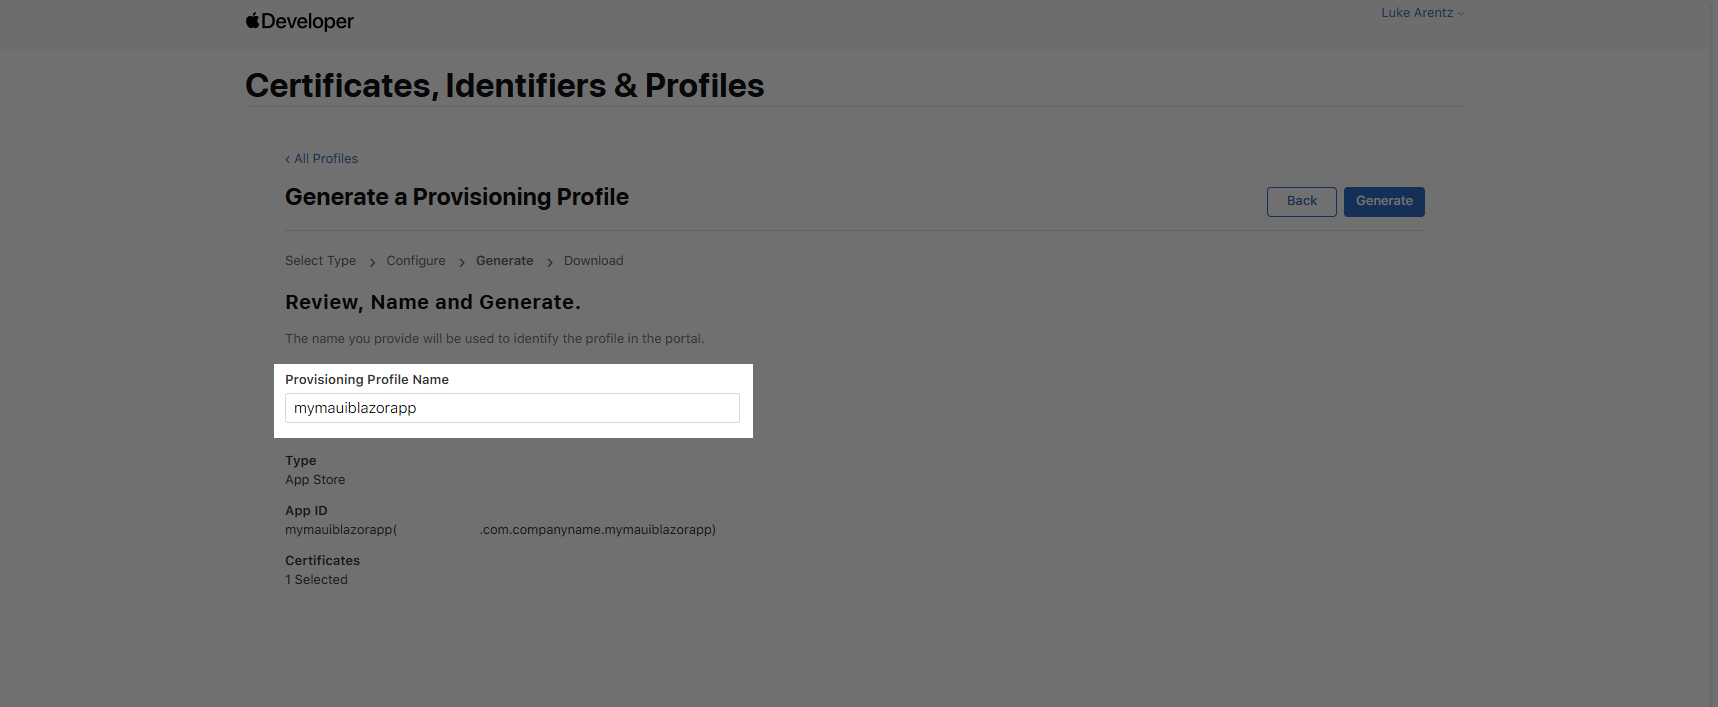Screen dimensions: 1718x707
Task: Click the App Store type value
Action: 315,480
